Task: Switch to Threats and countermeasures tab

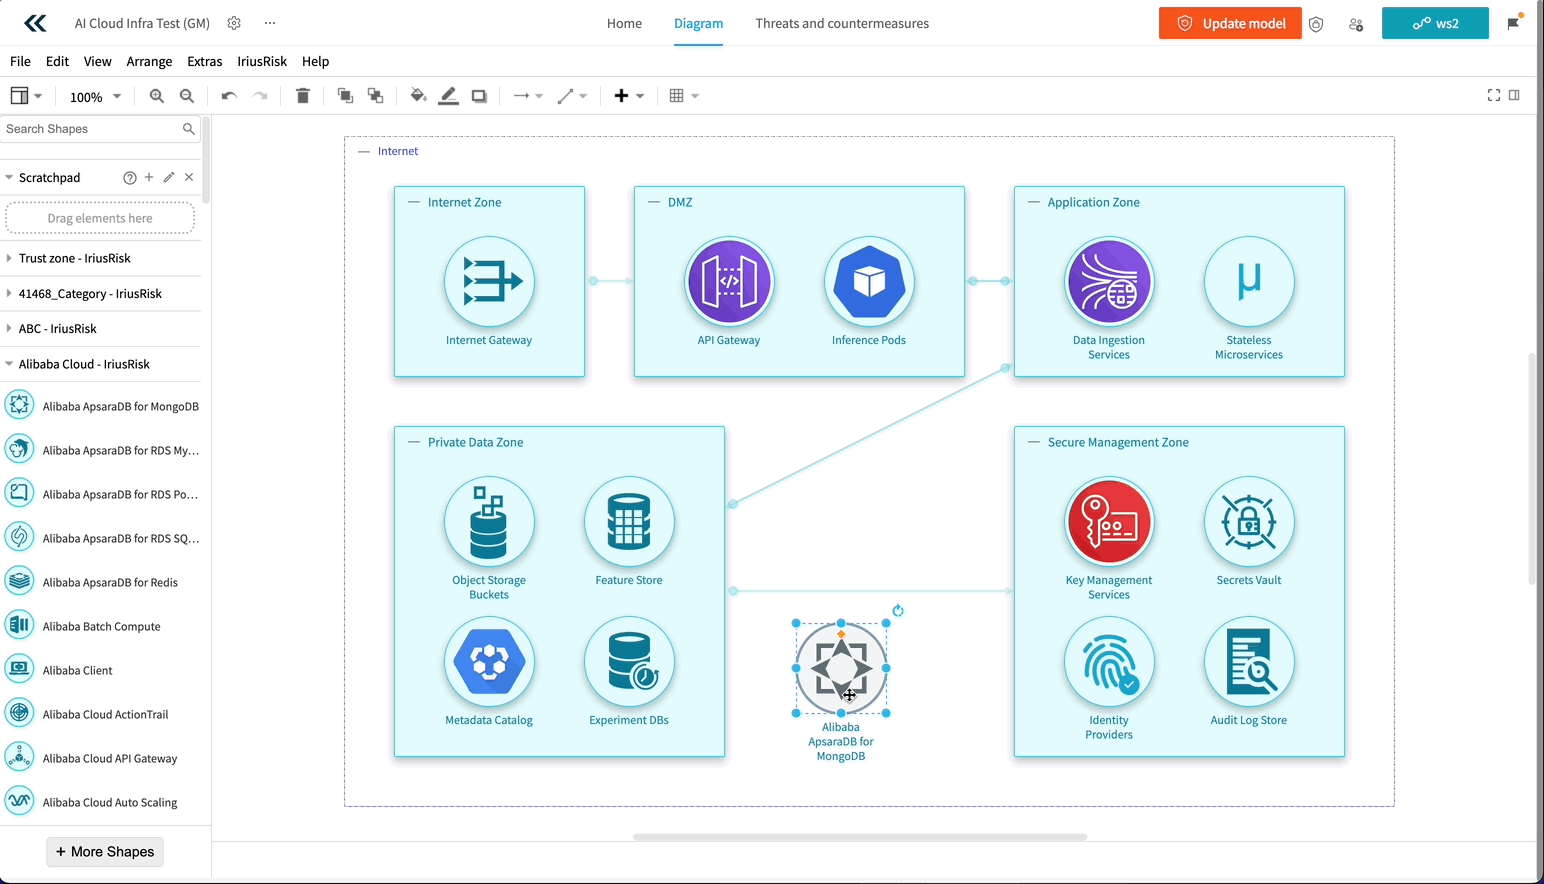Action: click(x=842, y=23)
